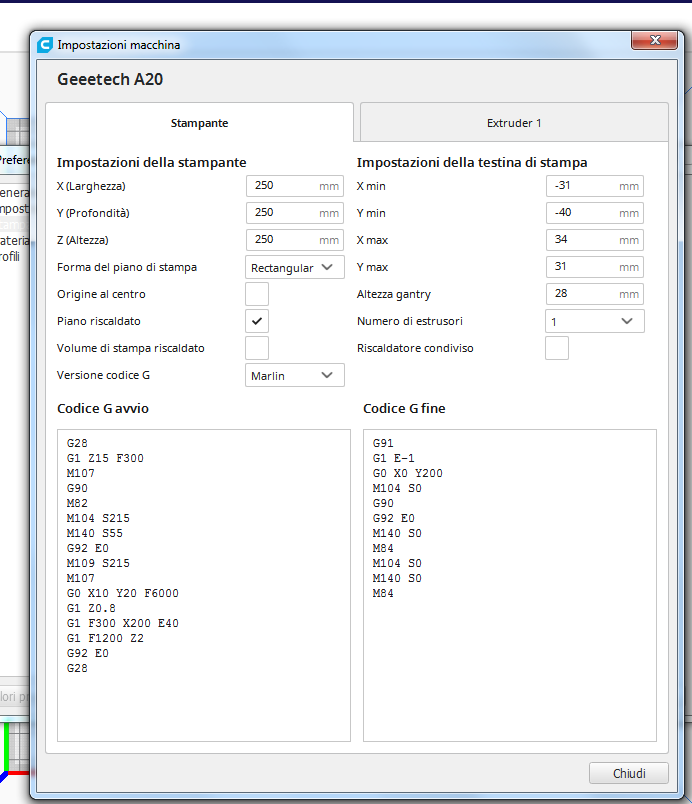Toggle the Origine al centro checkbox
This screenshot has height=804, width=692.
(257, 294)
